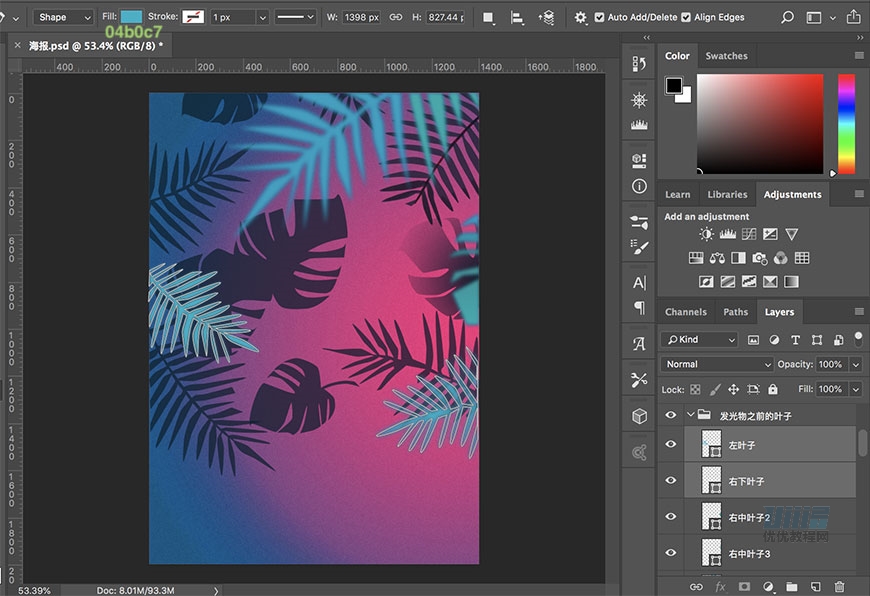
Task: Switch to the Channels tab
Action: 685,312
